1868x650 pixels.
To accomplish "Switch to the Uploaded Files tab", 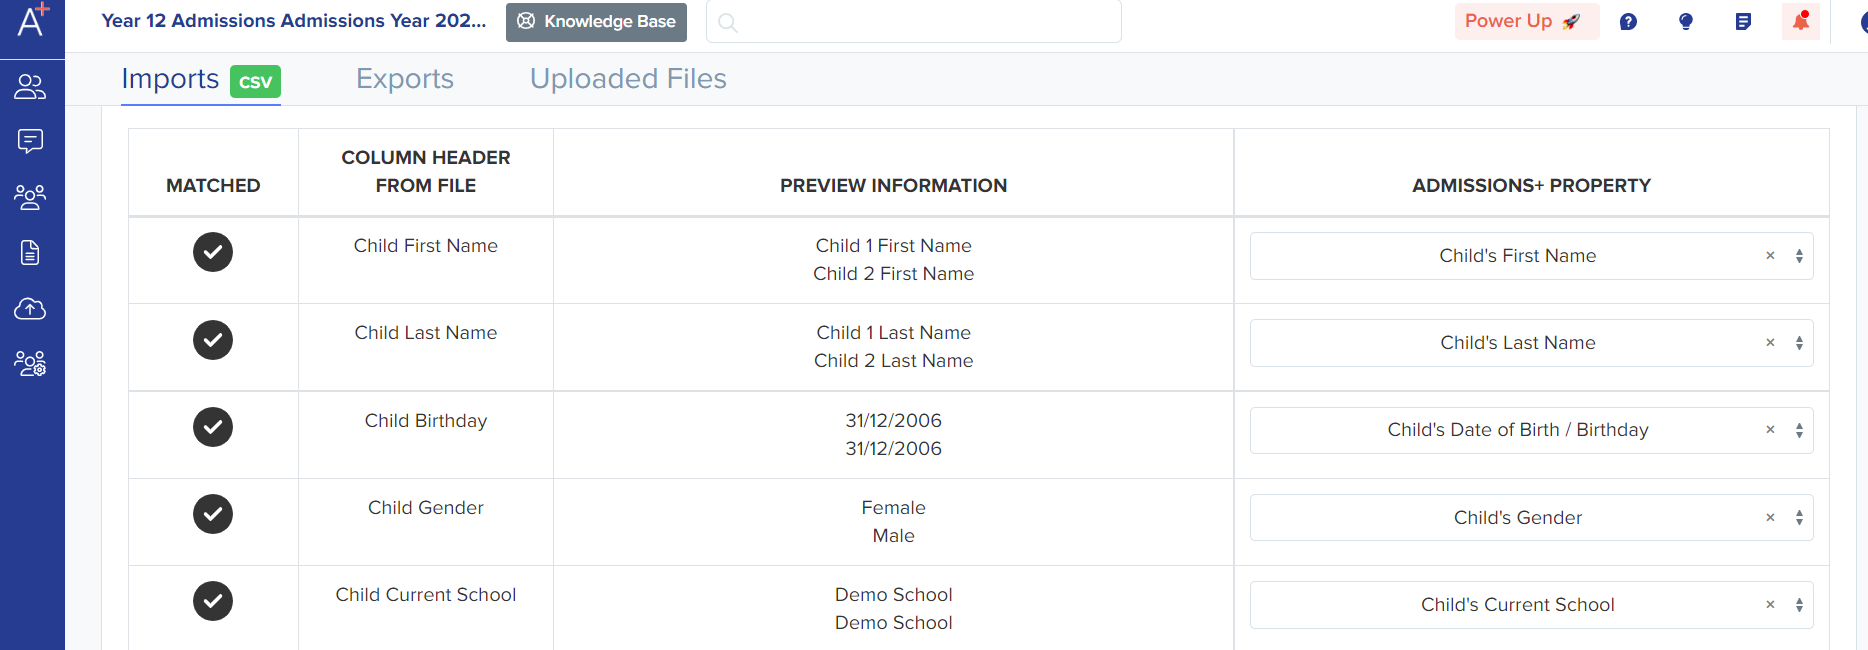I will pyautogui.click(x=628, y=79).
